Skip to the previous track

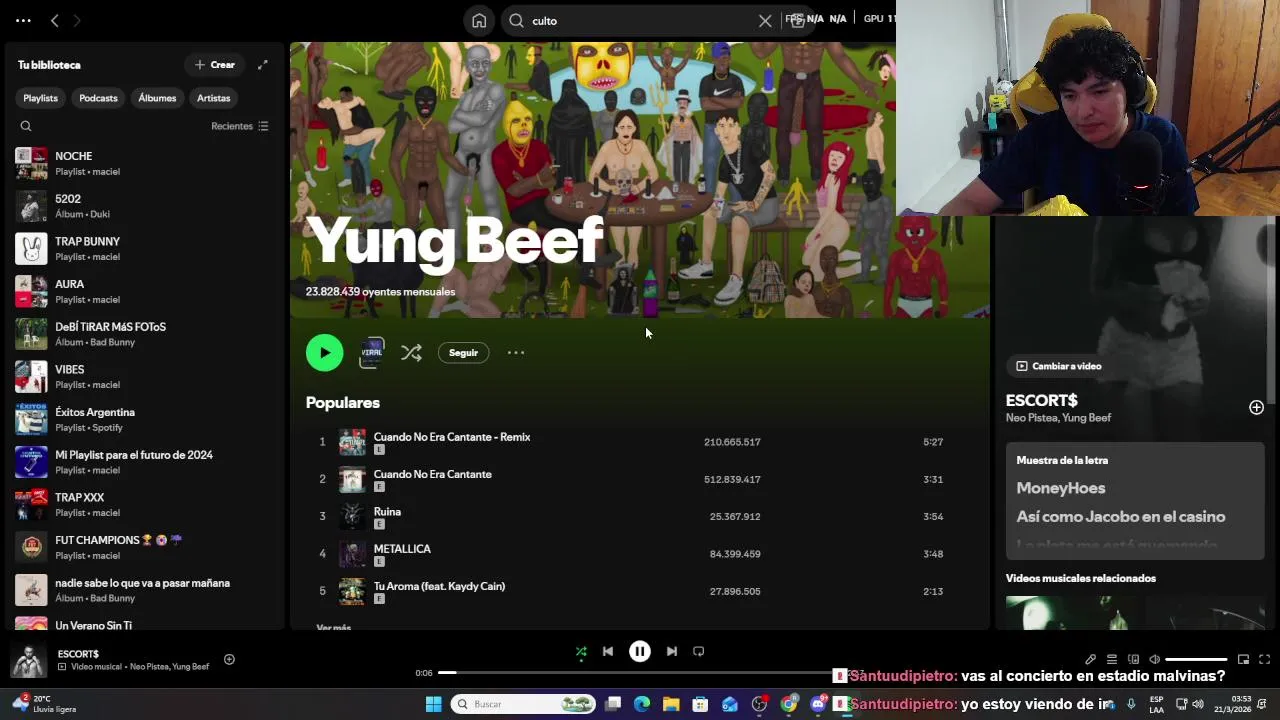pos(608,651)
